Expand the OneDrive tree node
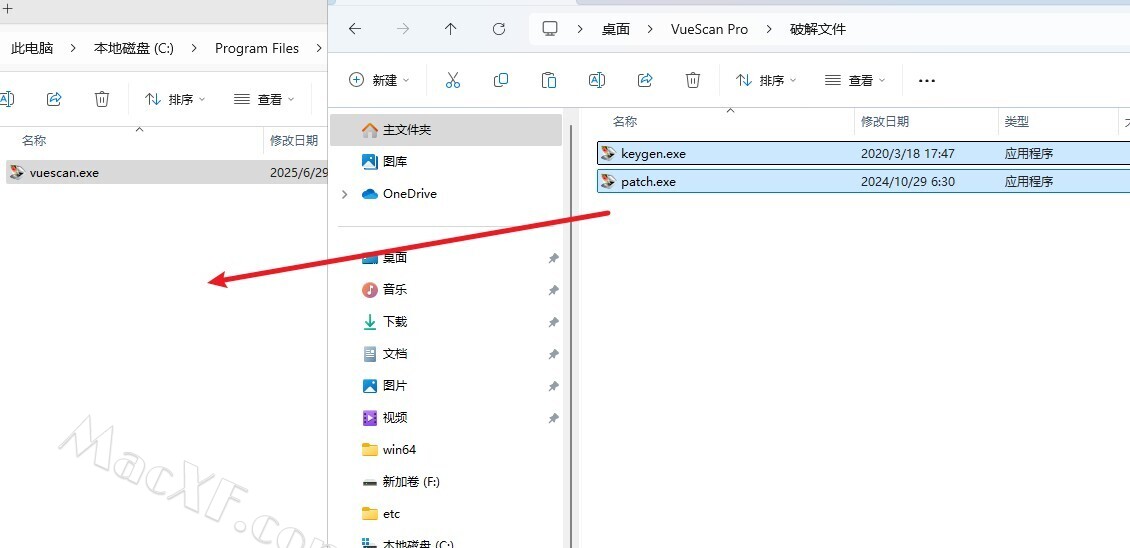Viewport: 1130px width, 548px height. point(344,194)
